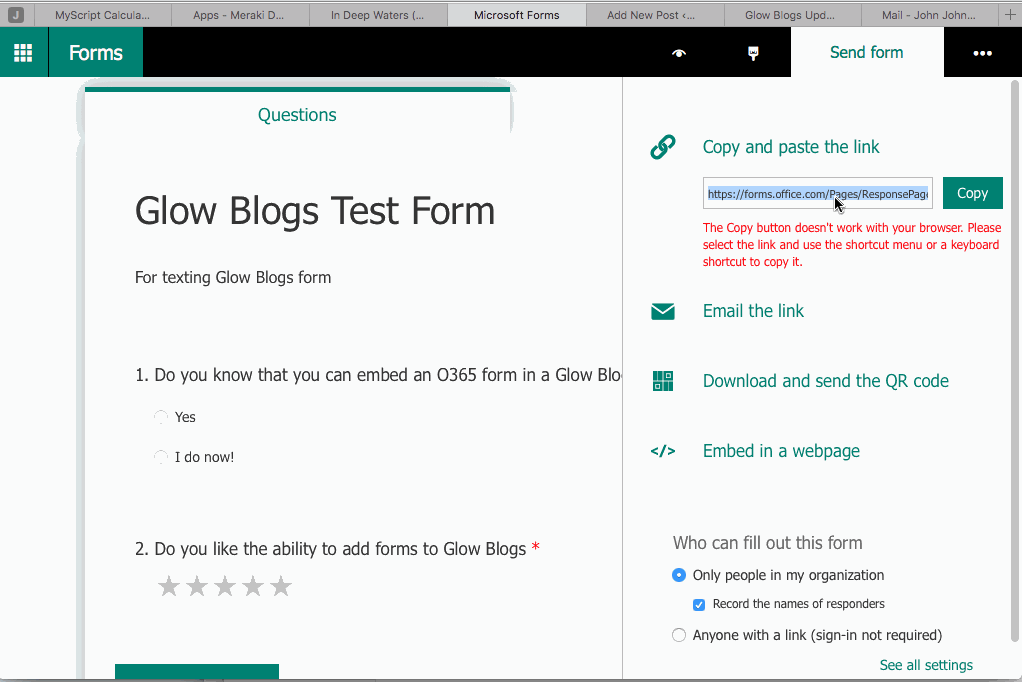
Task: Rate four stars on question 2
Action: (253, 586)
